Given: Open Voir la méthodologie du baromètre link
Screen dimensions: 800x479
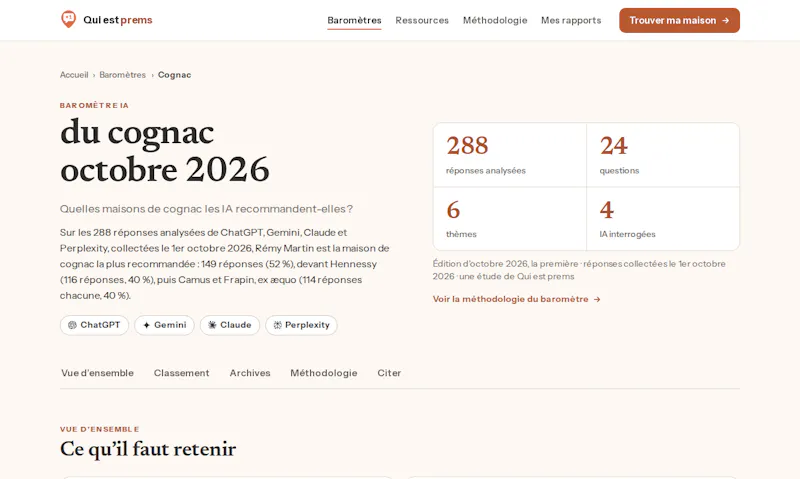Looking at the screenshot, I should tap(516, 299).
